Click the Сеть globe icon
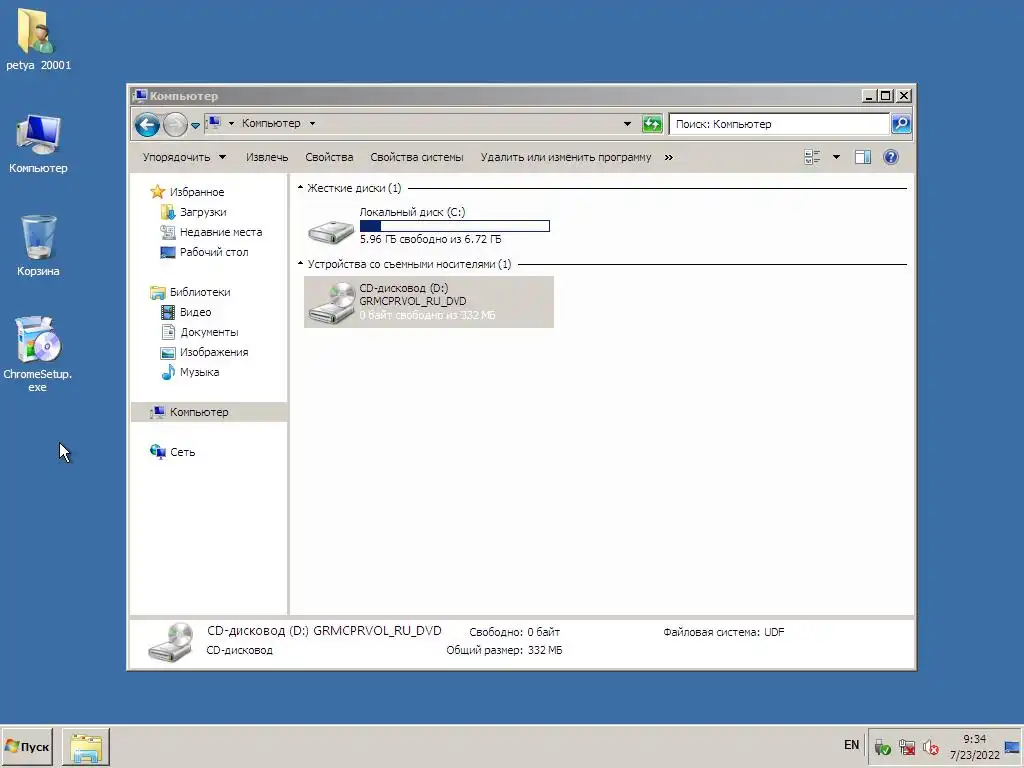The image size is (1024, 768). (157, 451)
